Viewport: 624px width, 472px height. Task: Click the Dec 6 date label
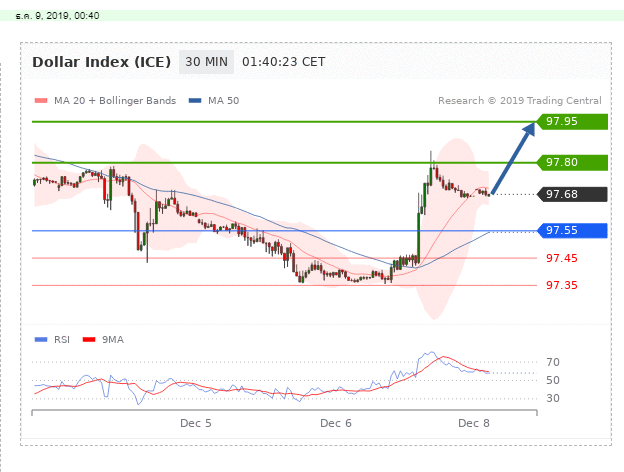click(x=336, y=423)
